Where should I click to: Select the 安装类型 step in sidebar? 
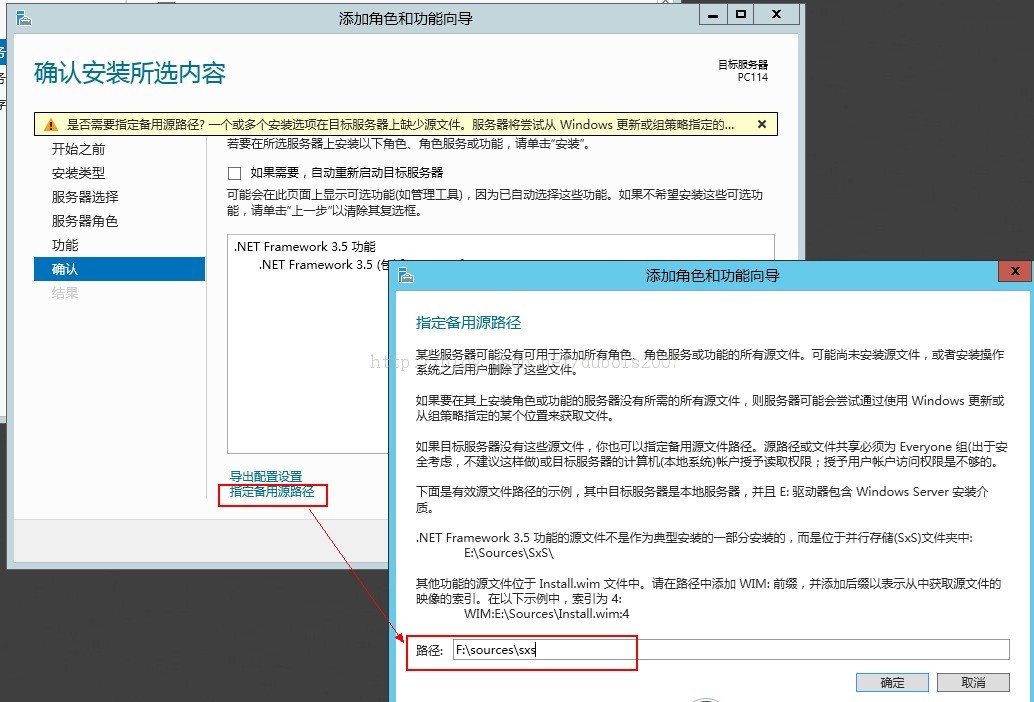pos(78,173)
